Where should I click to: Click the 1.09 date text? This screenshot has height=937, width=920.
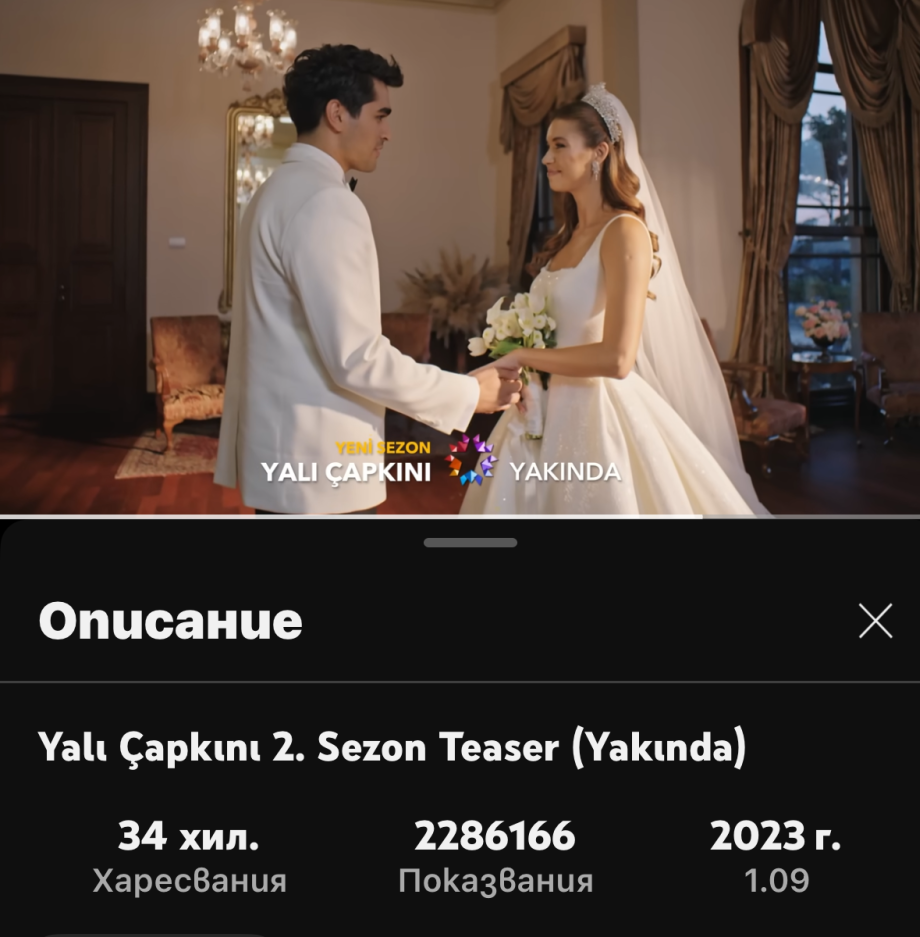click(777, 880)
